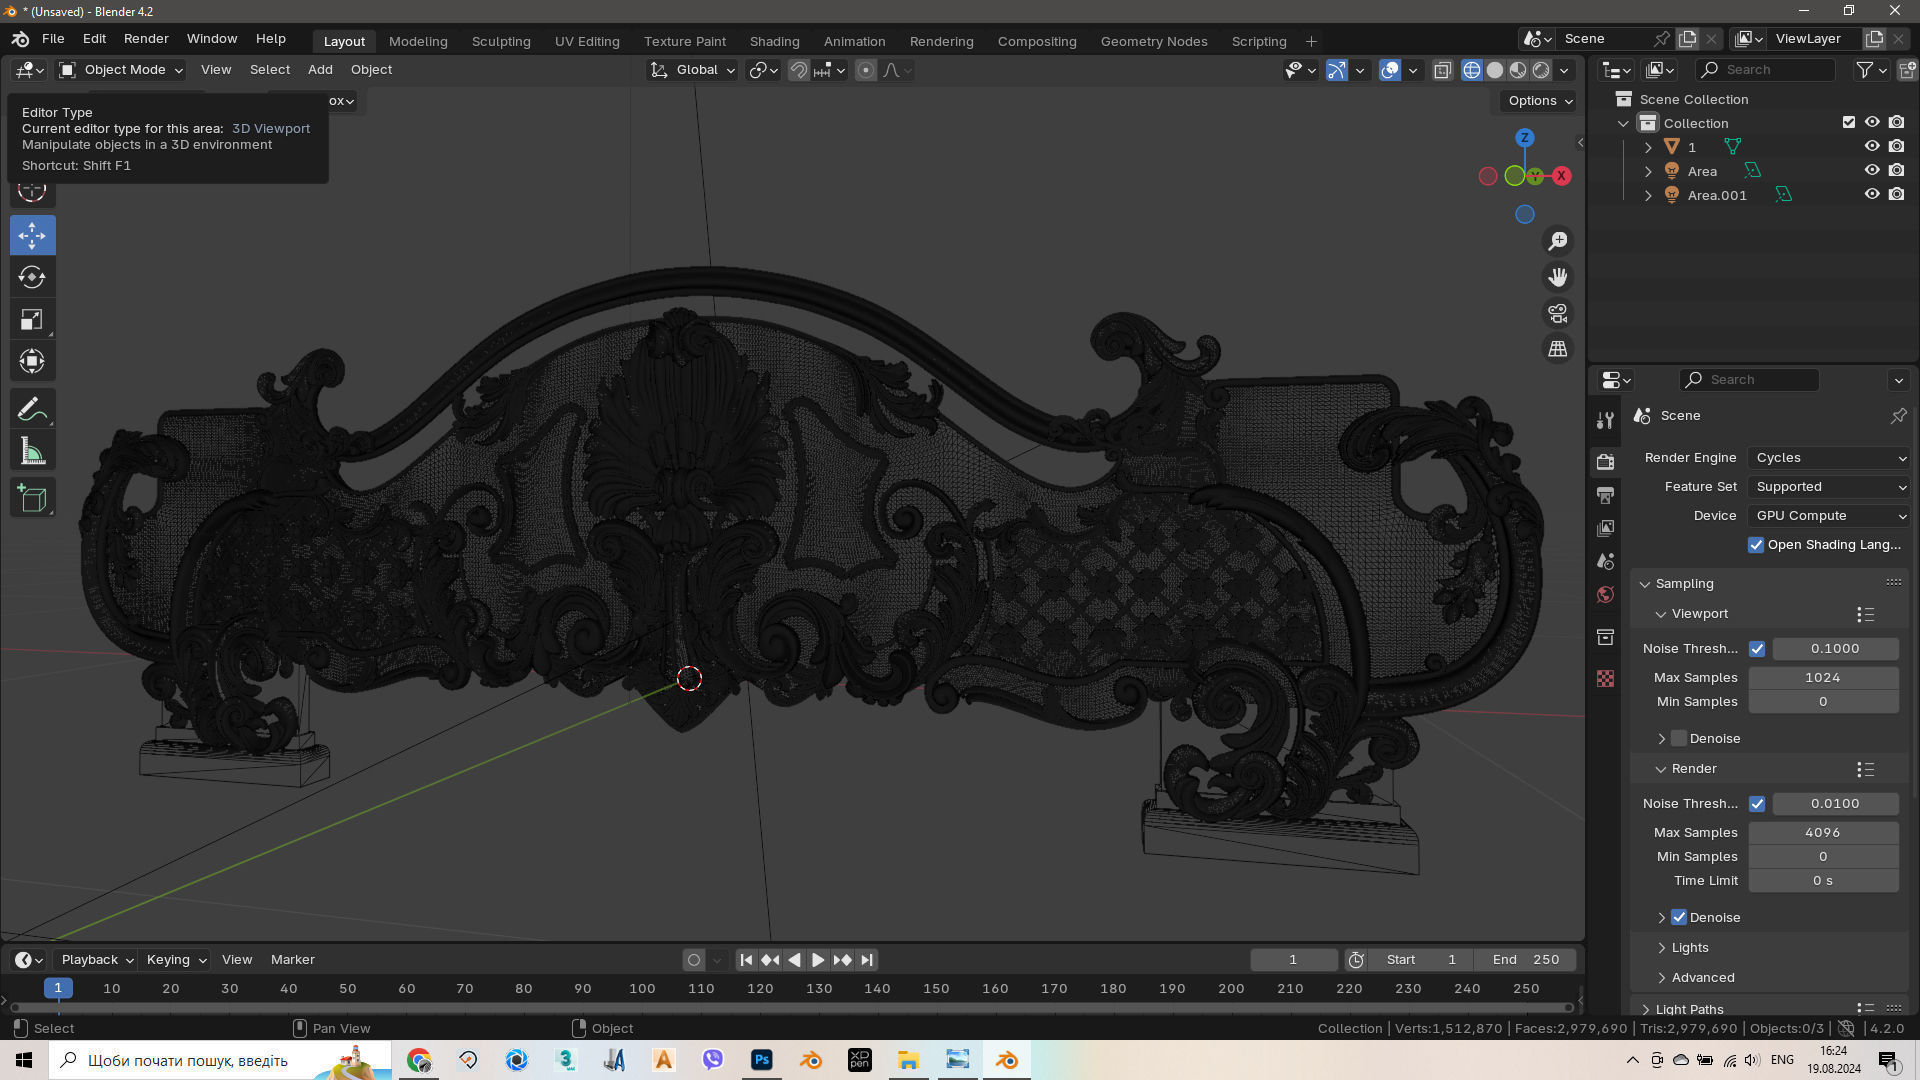Open the Global transform orientation dropdown
1920x1080 pixels.
coord(693,70)
